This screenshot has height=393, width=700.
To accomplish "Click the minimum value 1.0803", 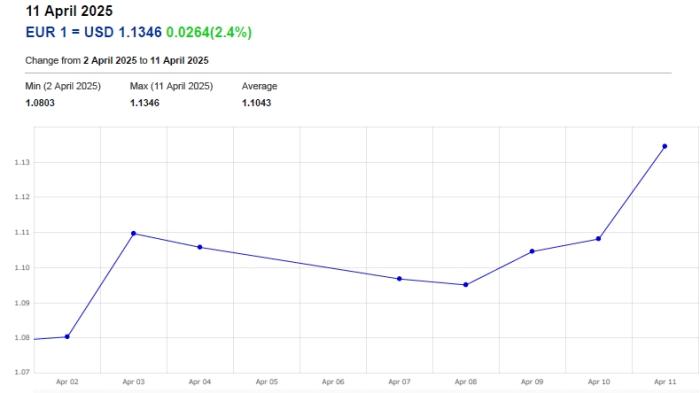I will (x=40, y=103).
